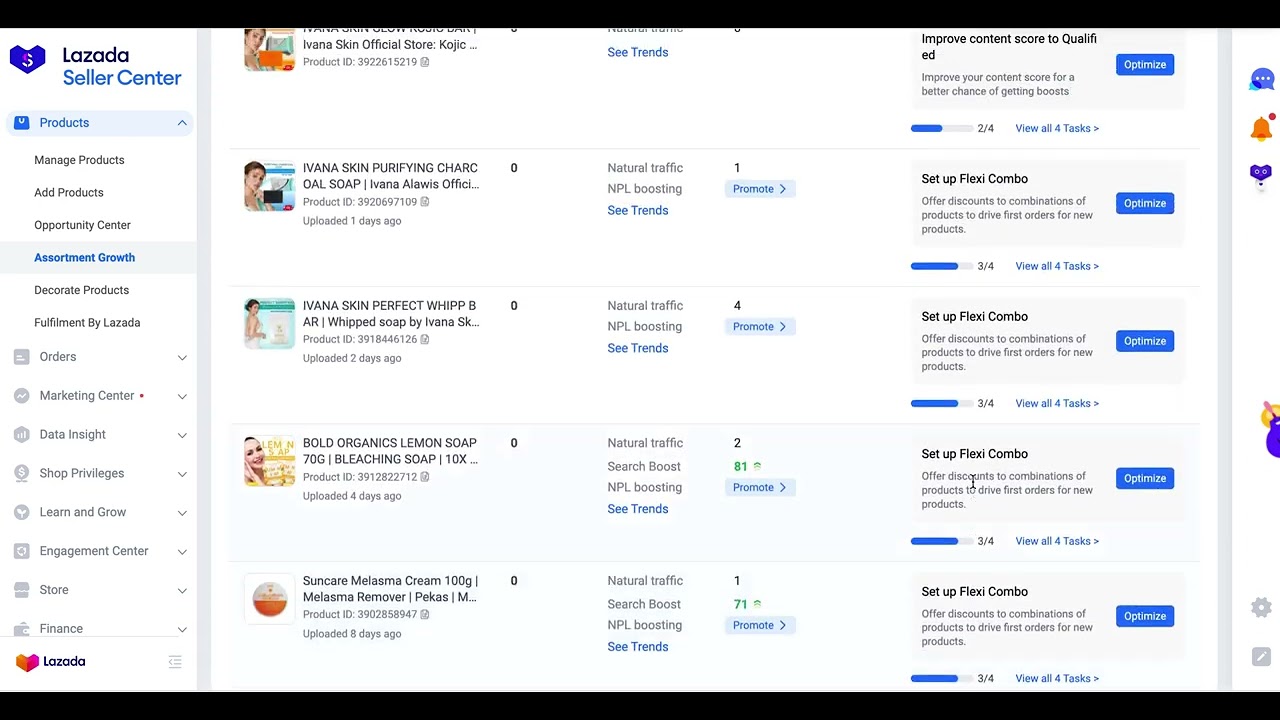Open the notification bell icon
1280x720 pixels.
coord(1262,128)
